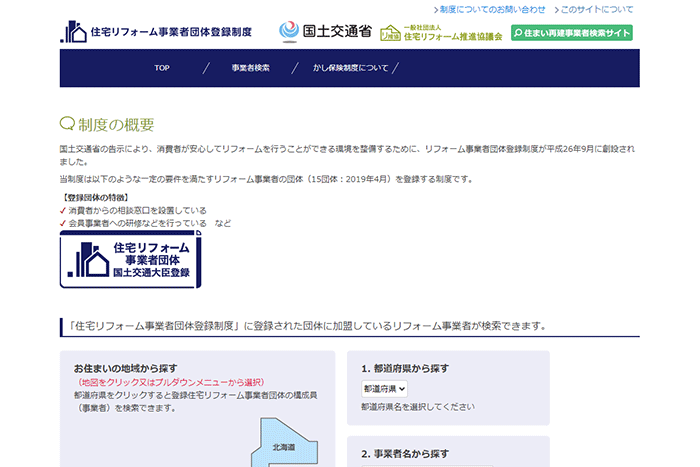Viewport: 700px width, 467px height.
Task: Open 制度についてのお問い合わせ link
Action: coord(490,9)
